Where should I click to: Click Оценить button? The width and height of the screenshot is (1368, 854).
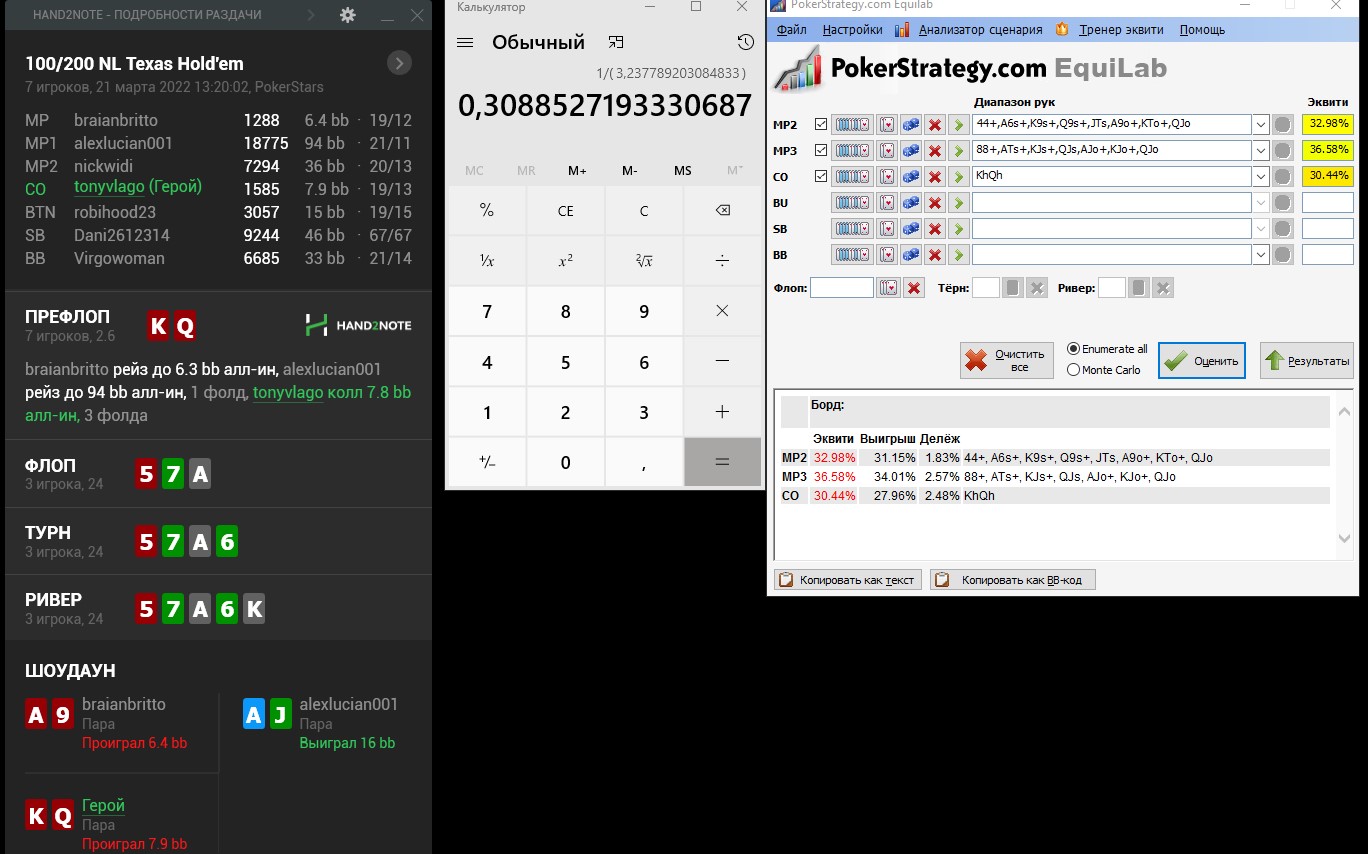coord(1202,361)
